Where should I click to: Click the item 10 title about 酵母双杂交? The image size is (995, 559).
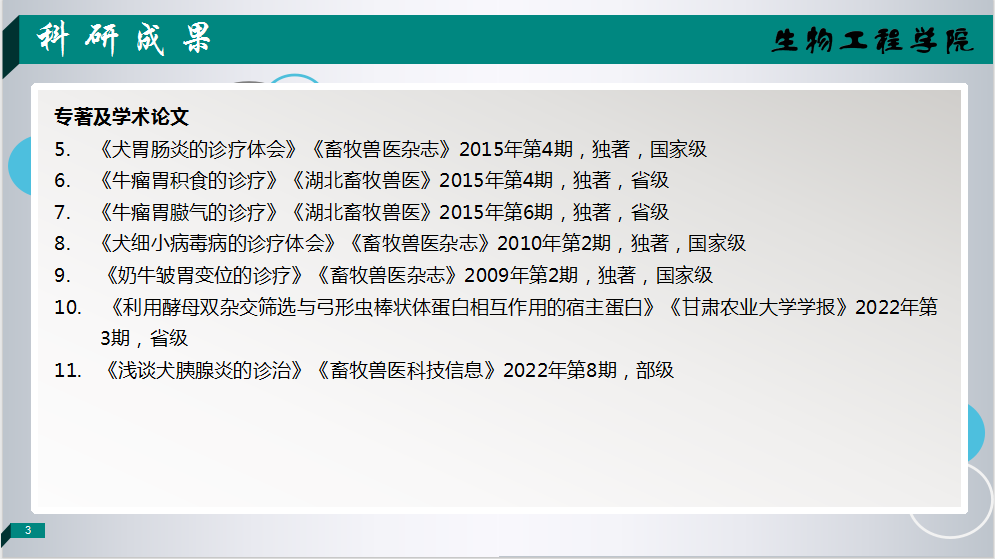pos(386,307)
